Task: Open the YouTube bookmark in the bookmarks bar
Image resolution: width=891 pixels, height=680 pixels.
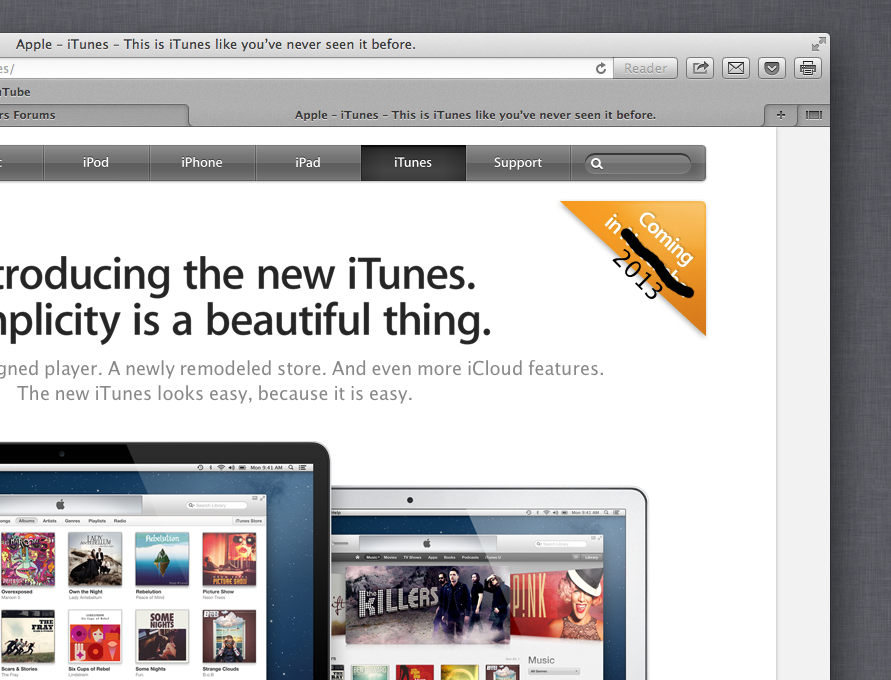Action: pos(15,92)
